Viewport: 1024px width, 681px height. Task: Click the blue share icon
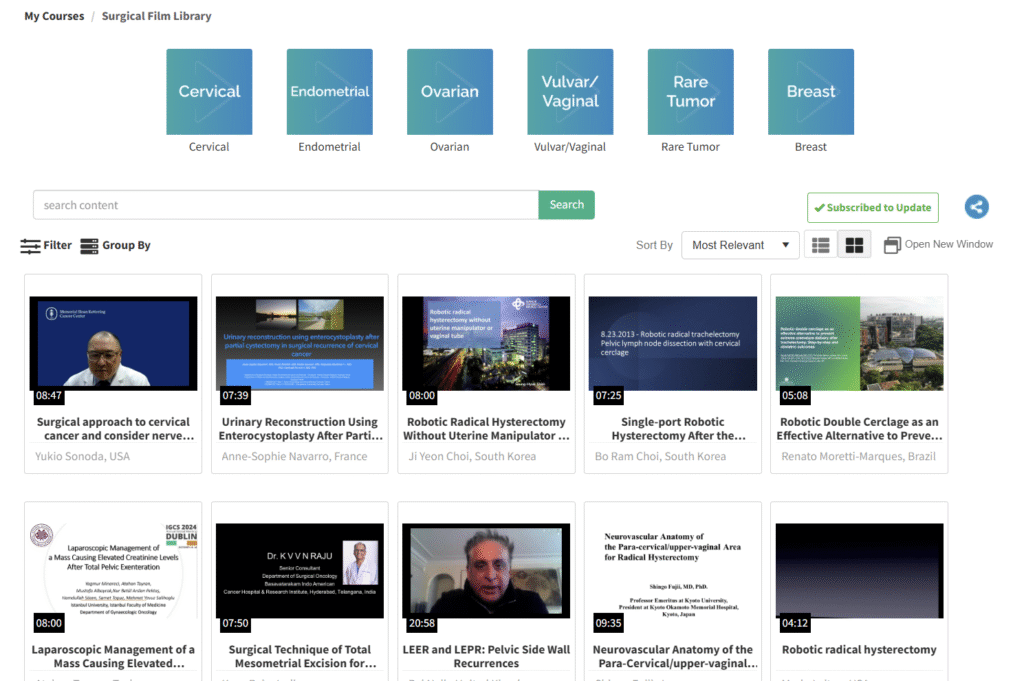tap(976, 207)
